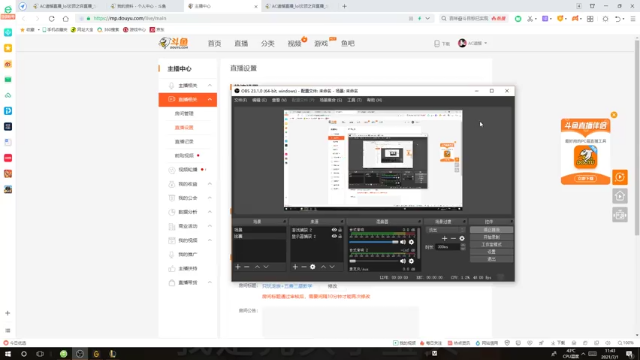Switch to OBS from the Windows taskbar

coord(80,354)
